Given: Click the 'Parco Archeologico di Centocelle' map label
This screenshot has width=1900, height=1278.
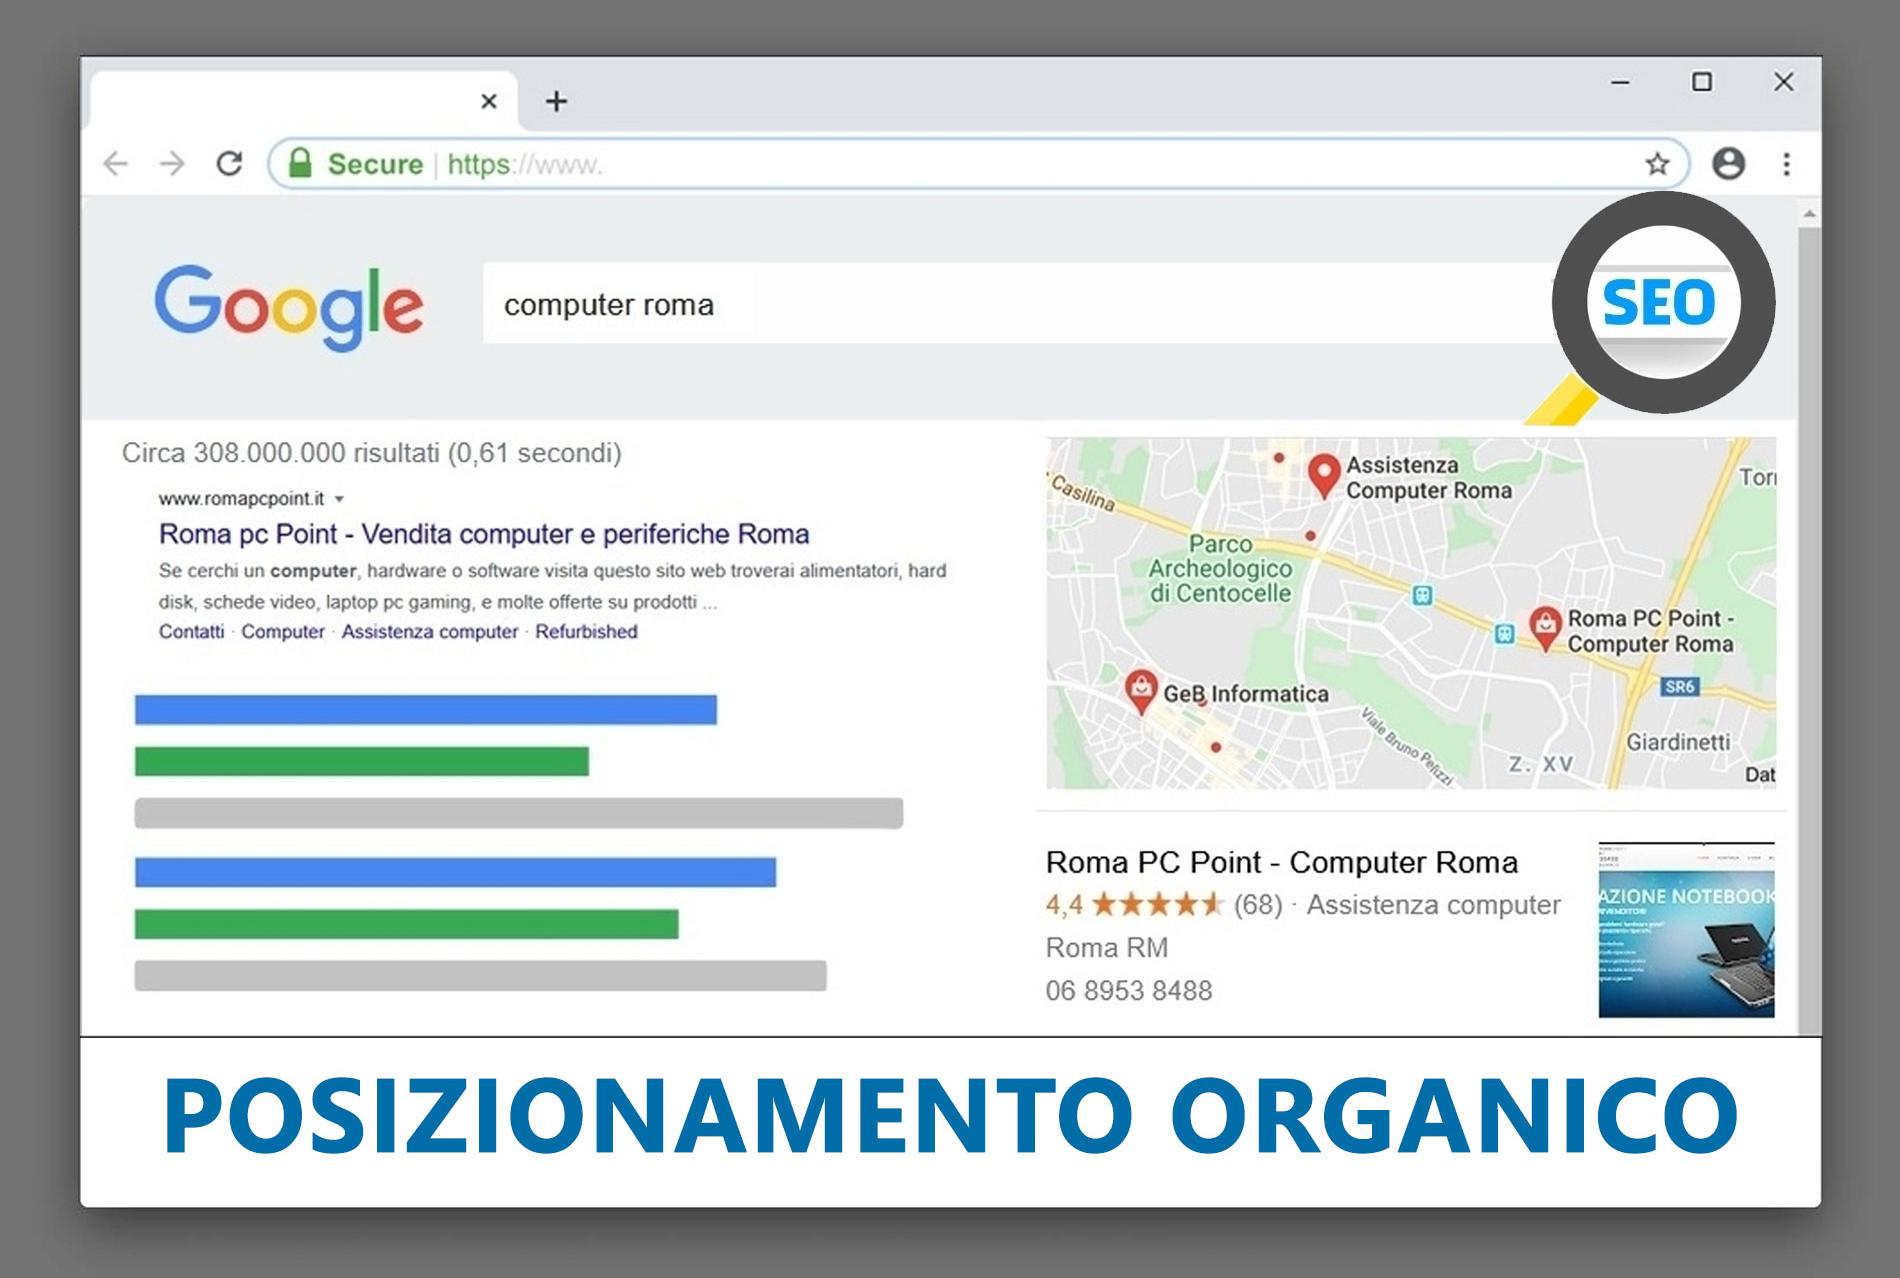Looking at the screenshot, I should click(1220, 568).
